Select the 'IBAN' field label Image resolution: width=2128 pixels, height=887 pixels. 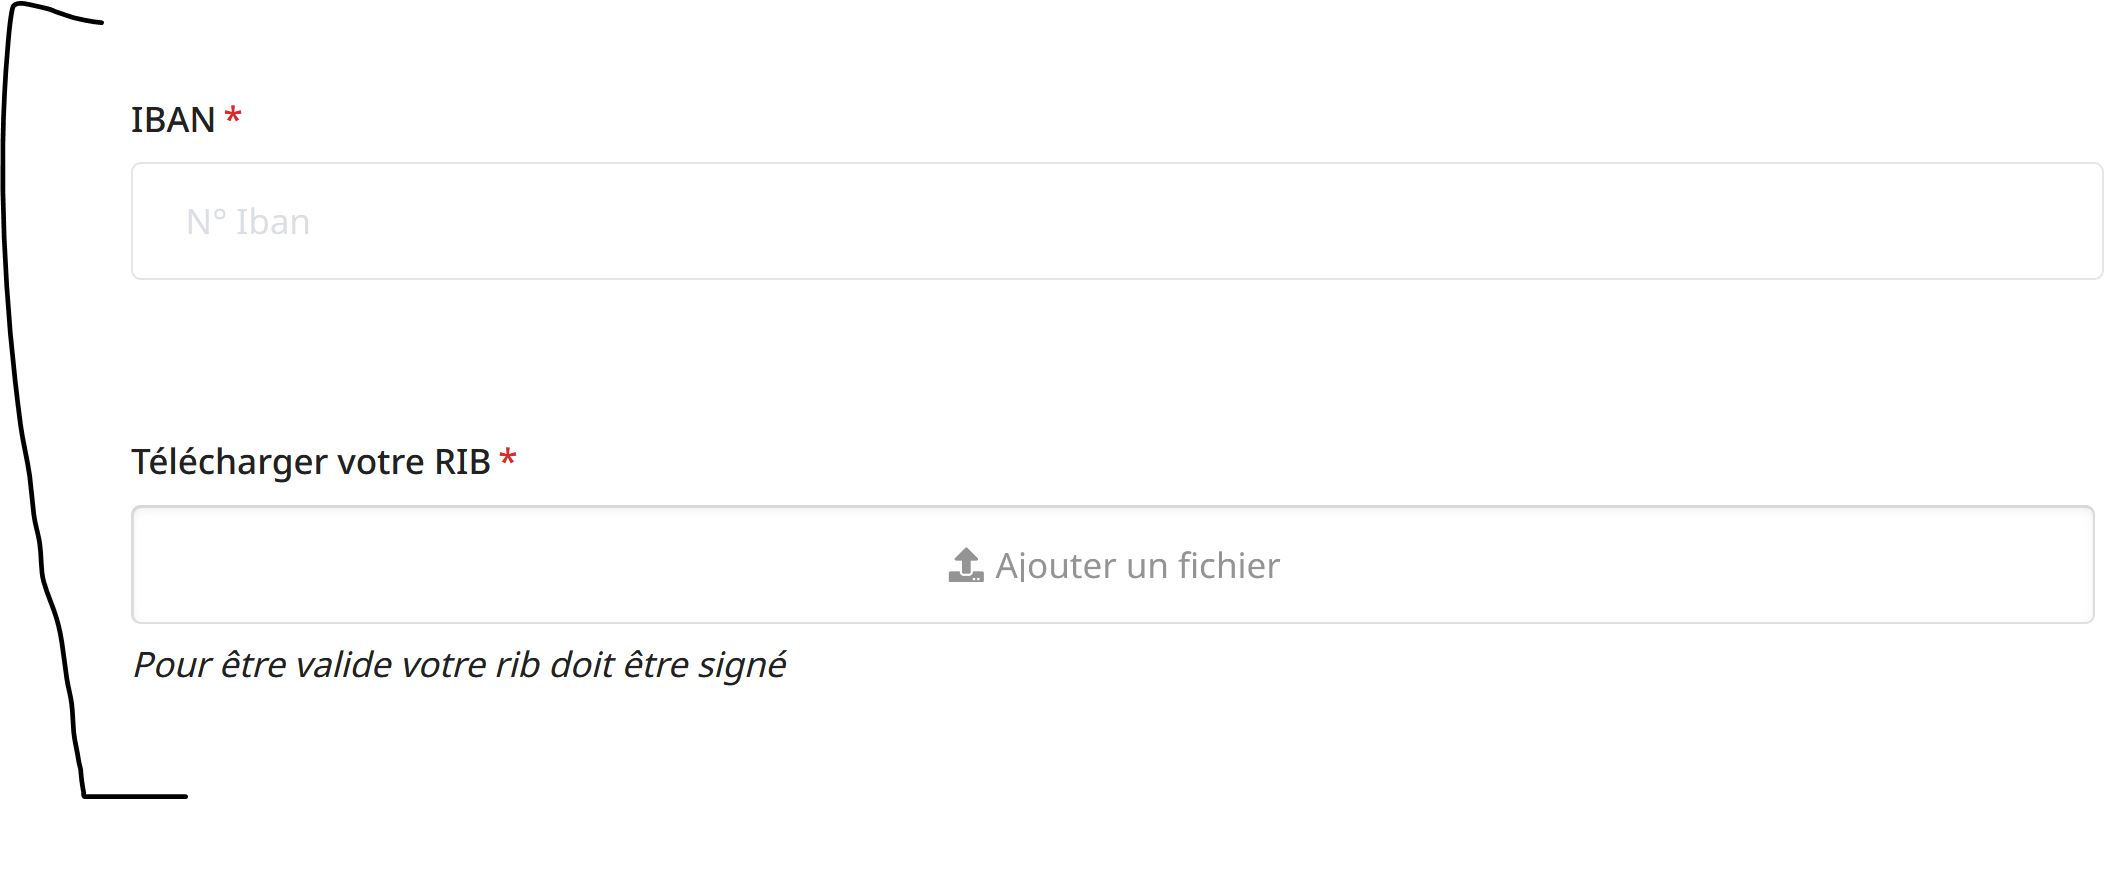(x=173, y=120)
